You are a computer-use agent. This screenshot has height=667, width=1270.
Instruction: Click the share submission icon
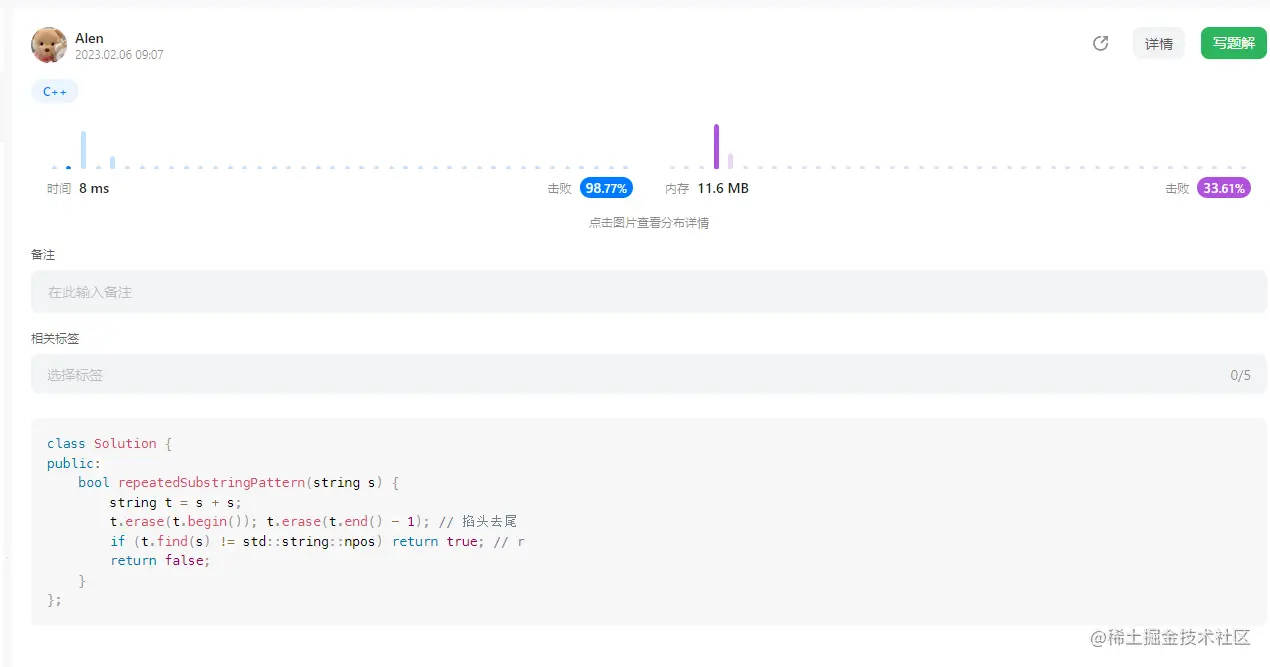click(1100, 43)
